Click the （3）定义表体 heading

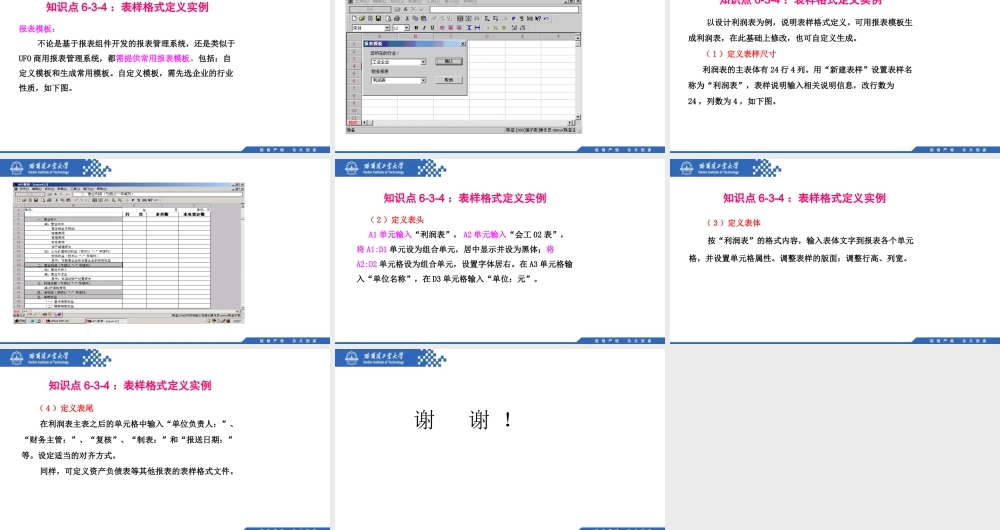pos(733,223)
